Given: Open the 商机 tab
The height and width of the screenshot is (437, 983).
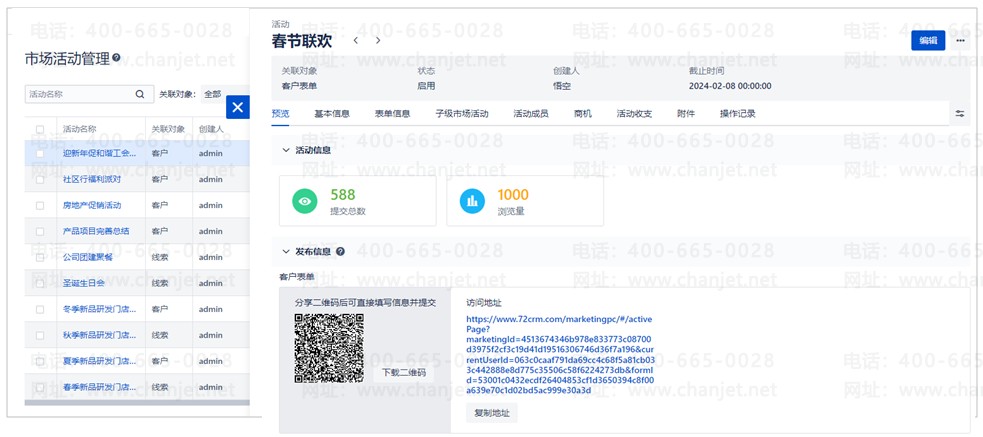Looking at the screenshot, I should (x=582, y=113).
